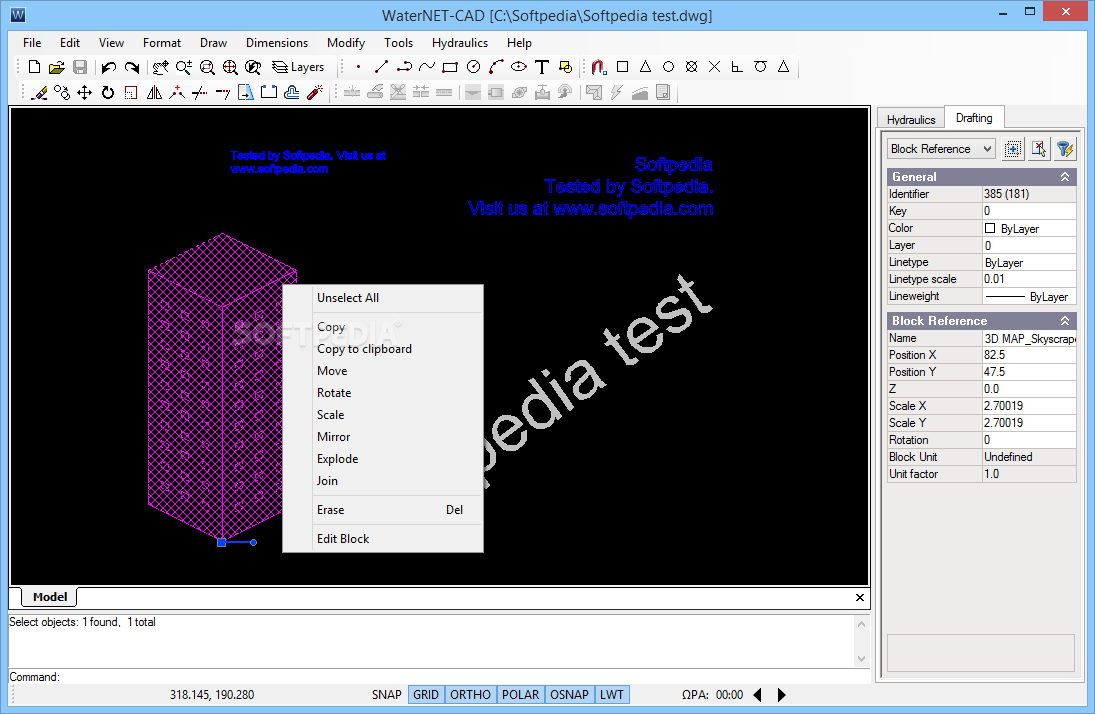
Task: Click the Explode dynamite icon
Action: (x=315, y=92)
